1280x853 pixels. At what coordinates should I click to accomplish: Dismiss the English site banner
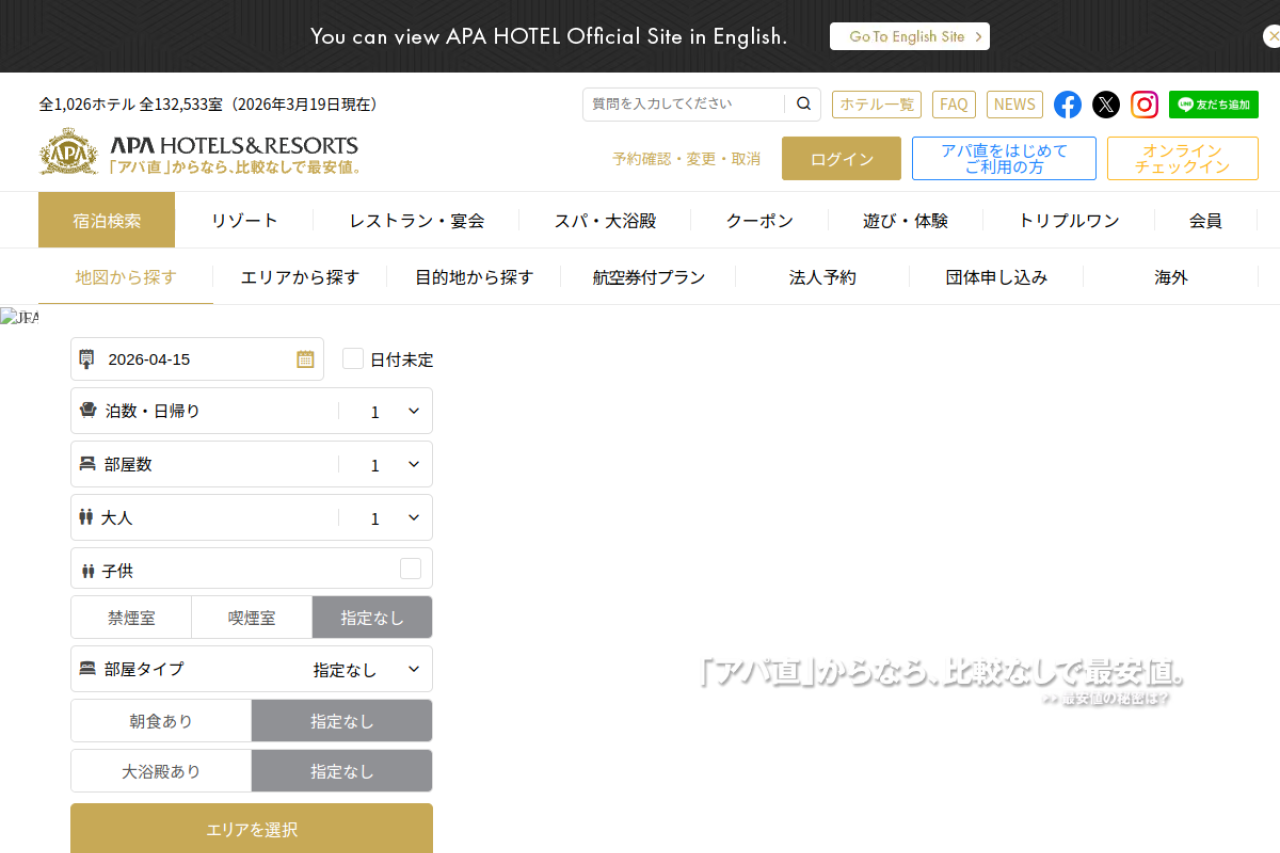(x=1271, y=37)
